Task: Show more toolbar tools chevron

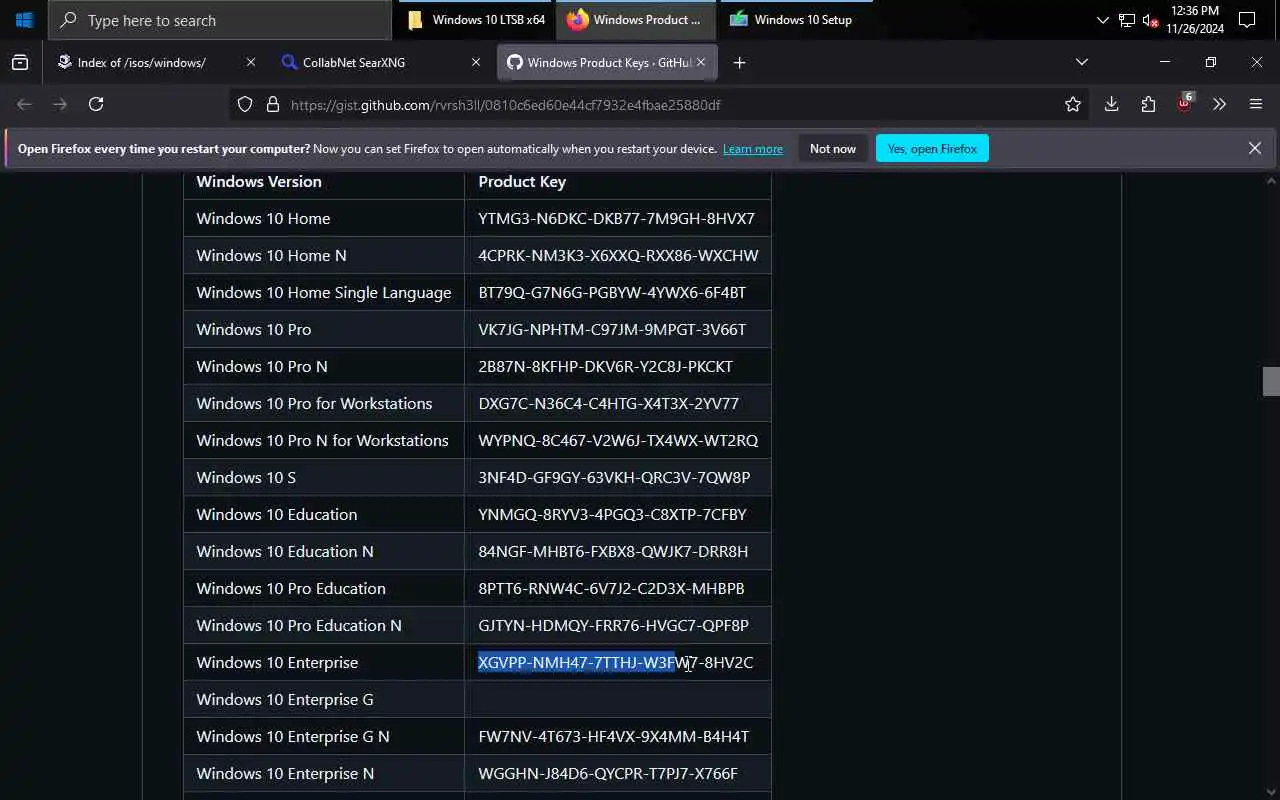Action: (x=1219, y=104)
